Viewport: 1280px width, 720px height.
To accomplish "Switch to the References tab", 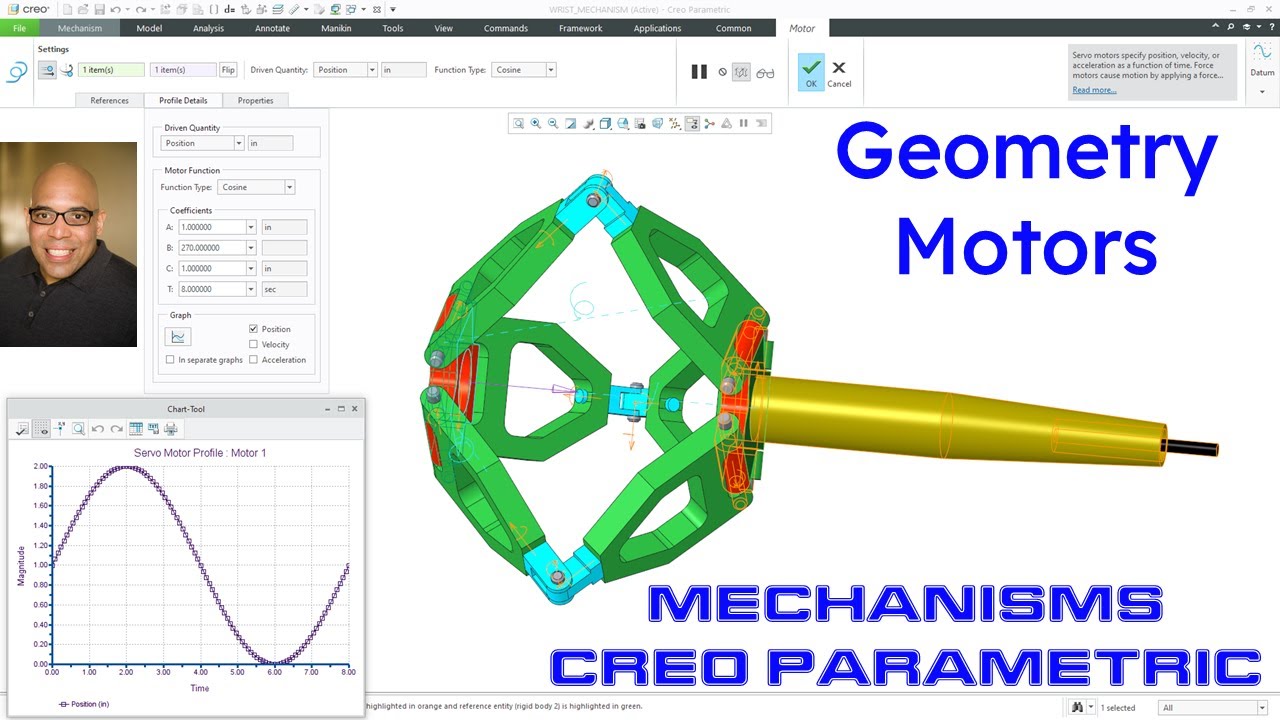I will [109, 100].
